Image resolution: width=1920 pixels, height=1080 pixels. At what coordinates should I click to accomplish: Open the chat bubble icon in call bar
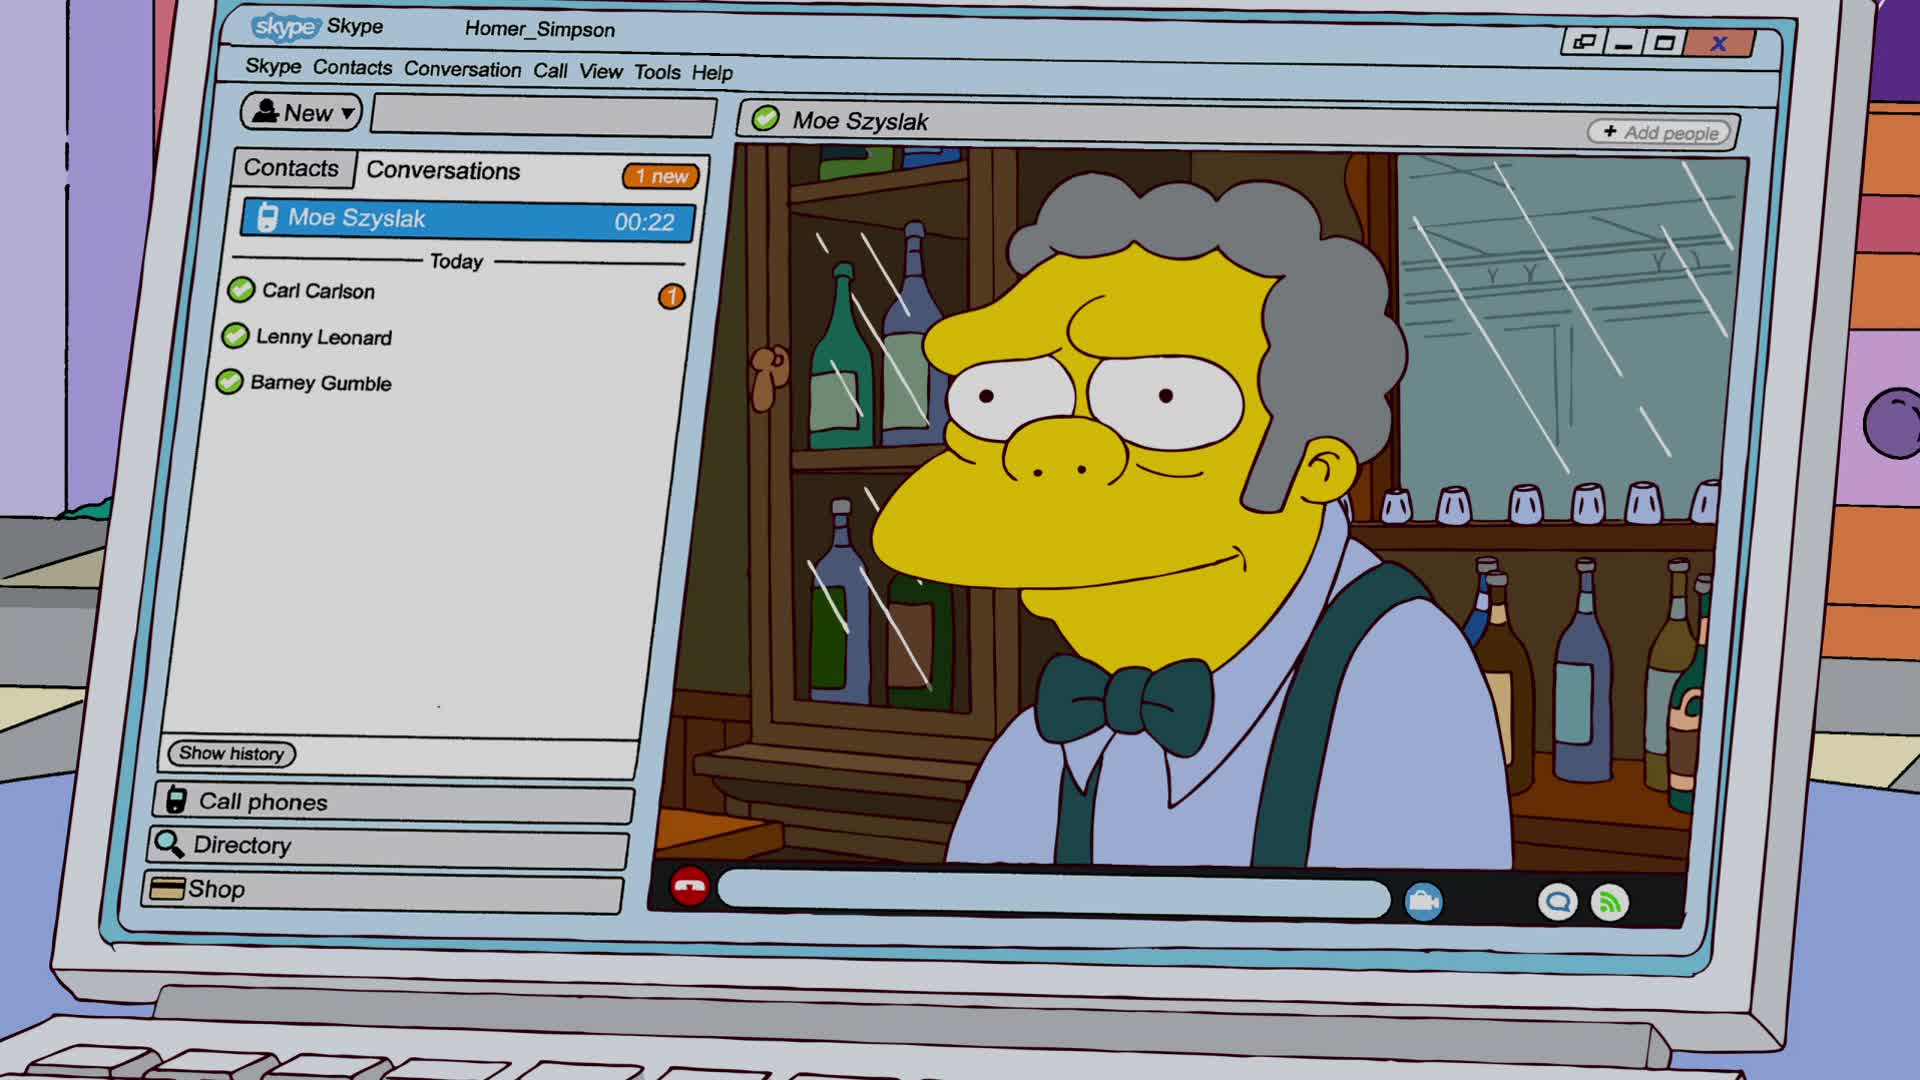1557,903
